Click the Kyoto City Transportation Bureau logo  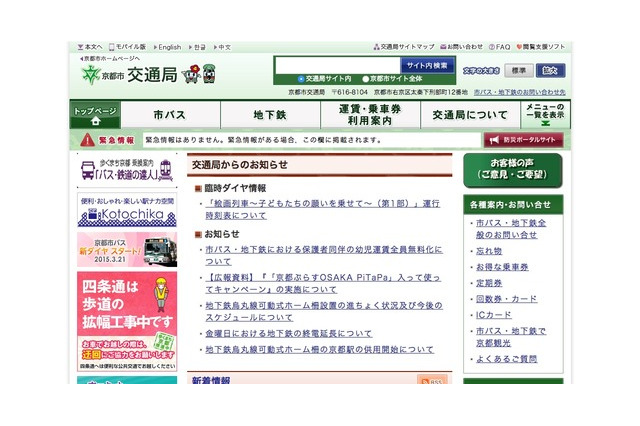click(130, 75)
